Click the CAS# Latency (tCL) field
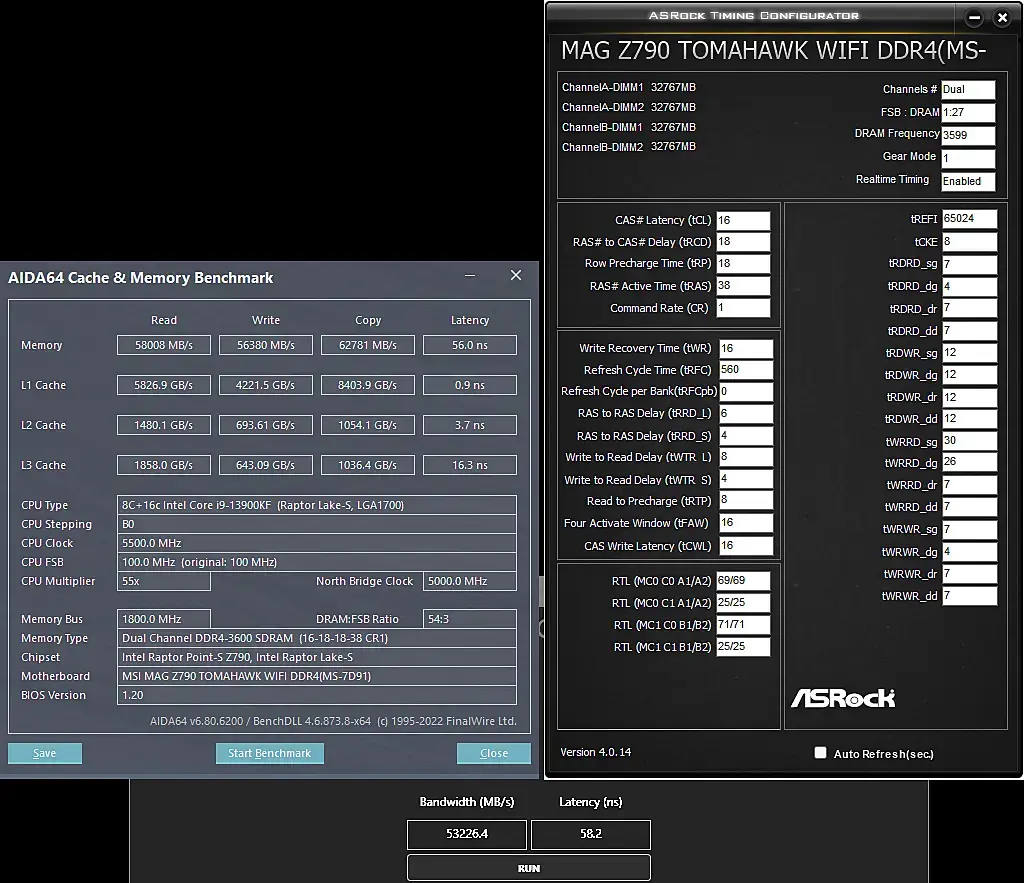1024x883 pixels. click(x=743, y=220)
